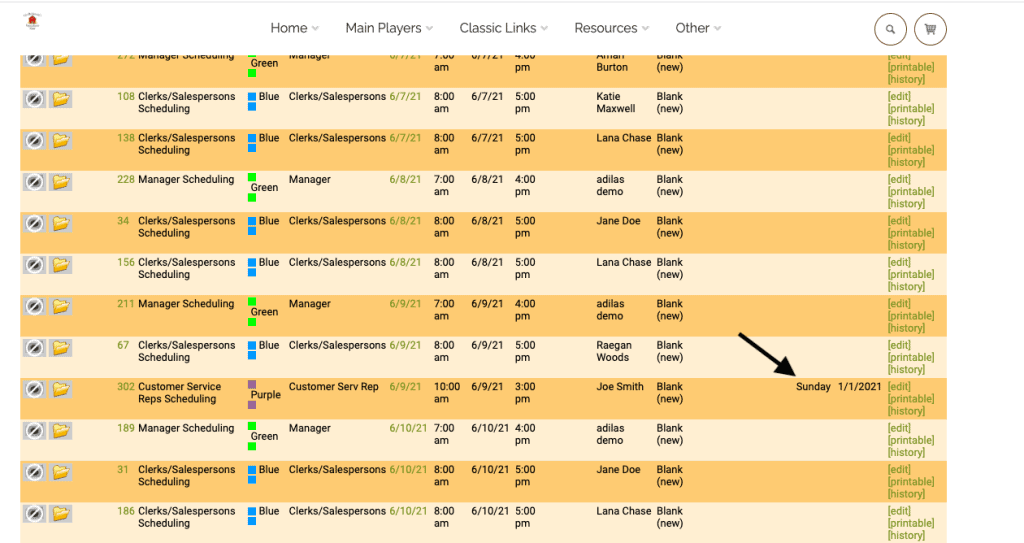Click the 6/10/21 date link in row 186
This screenshot has width=1024, height=543.
click(408, 511)
